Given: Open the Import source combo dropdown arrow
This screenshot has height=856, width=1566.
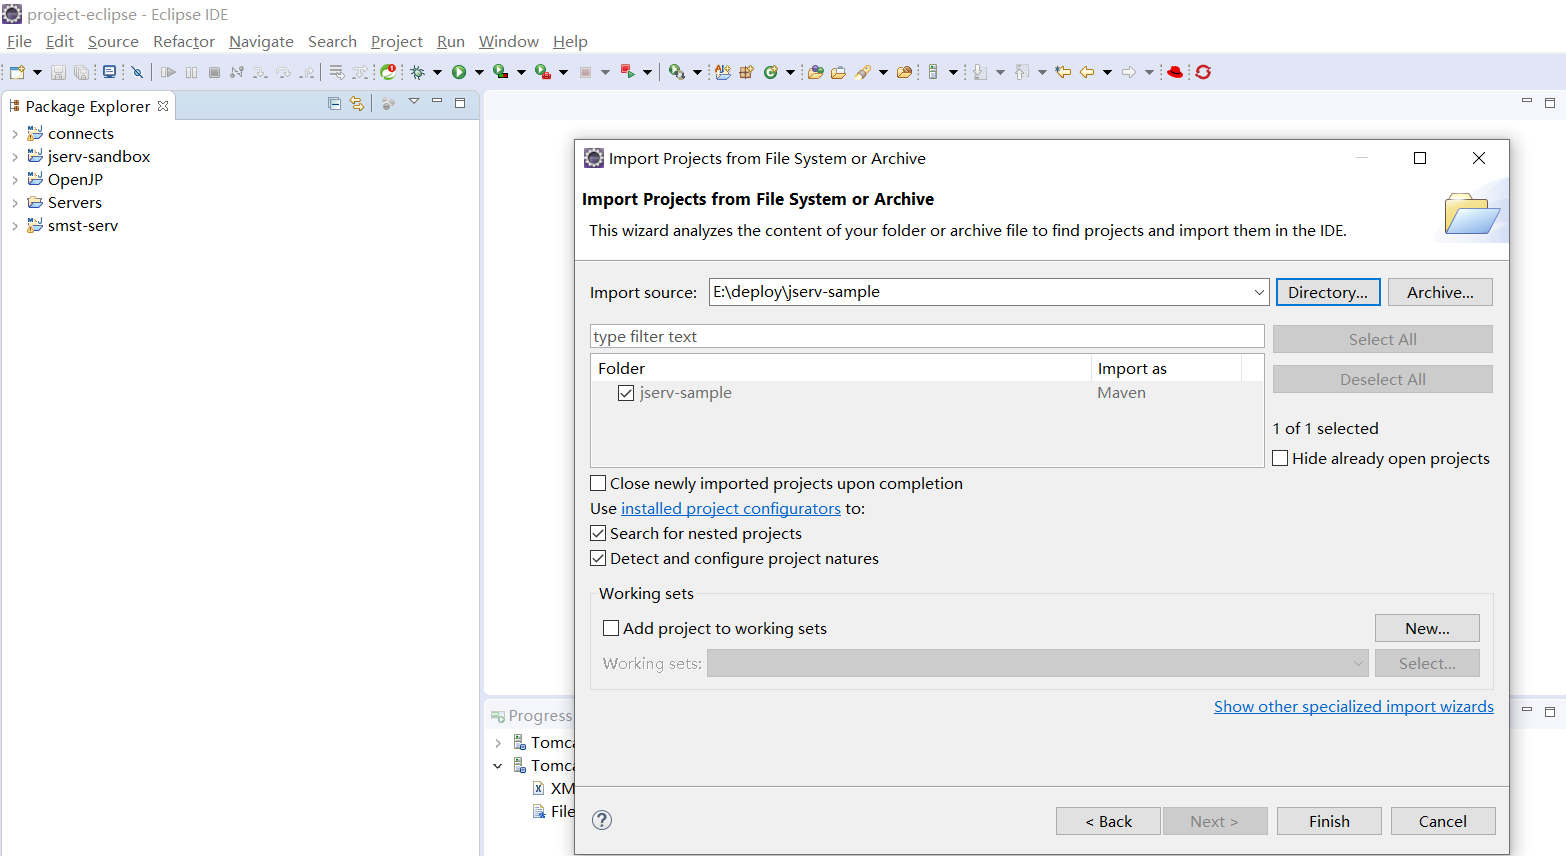Looking at the screenshot, I should pos(1259,292).
